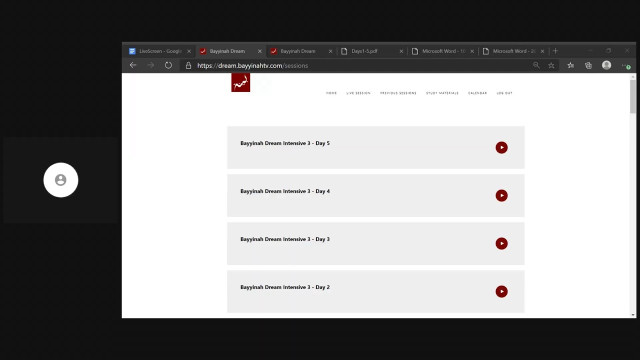Image resolution: width=640 pixels, height=360 pixels.
Task: Click the browser back arrow
Action: [133, 65]
